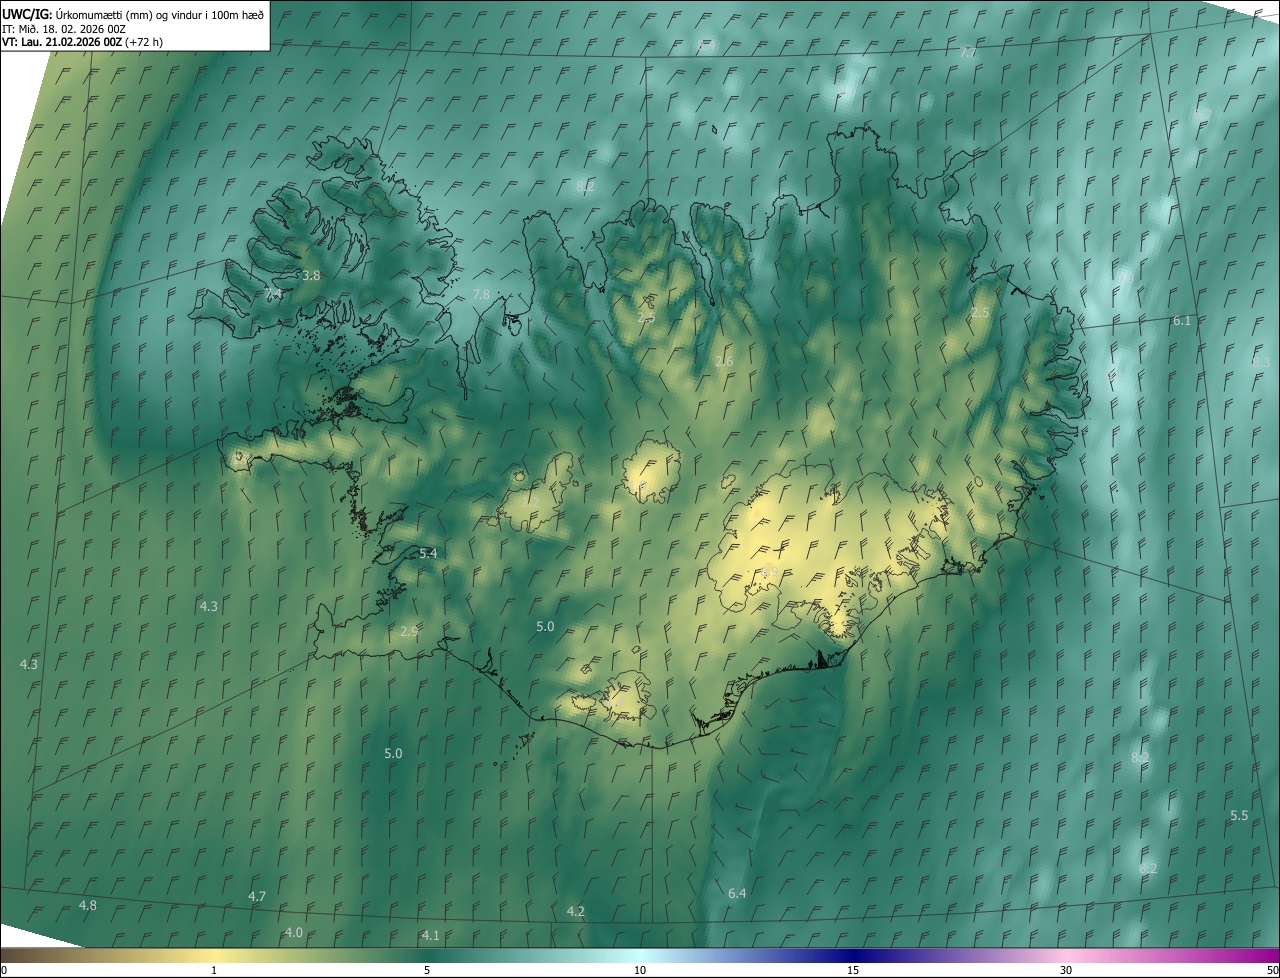The width and height of the screenshot is (1280, 978).
Task: Click the 7.4 value label on the map
Action: tap(274, 294)
